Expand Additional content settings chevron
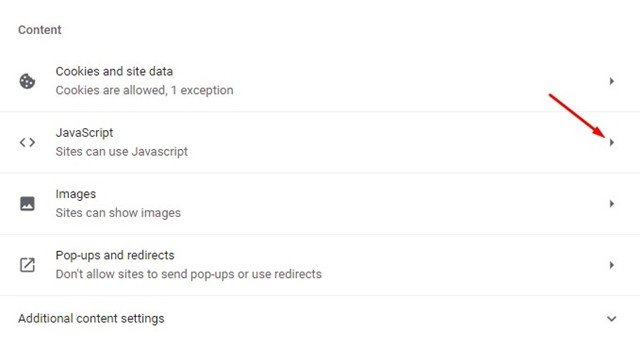The height and width of the screenshot is (364, 640). click(611, 319)
